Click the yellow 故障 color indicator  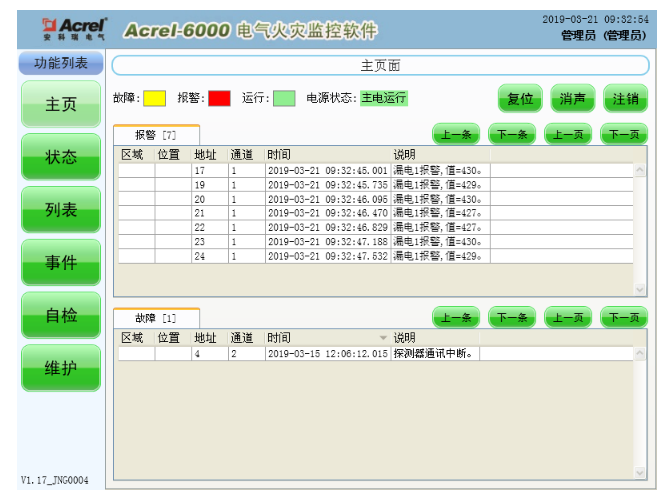coord(154,98)
